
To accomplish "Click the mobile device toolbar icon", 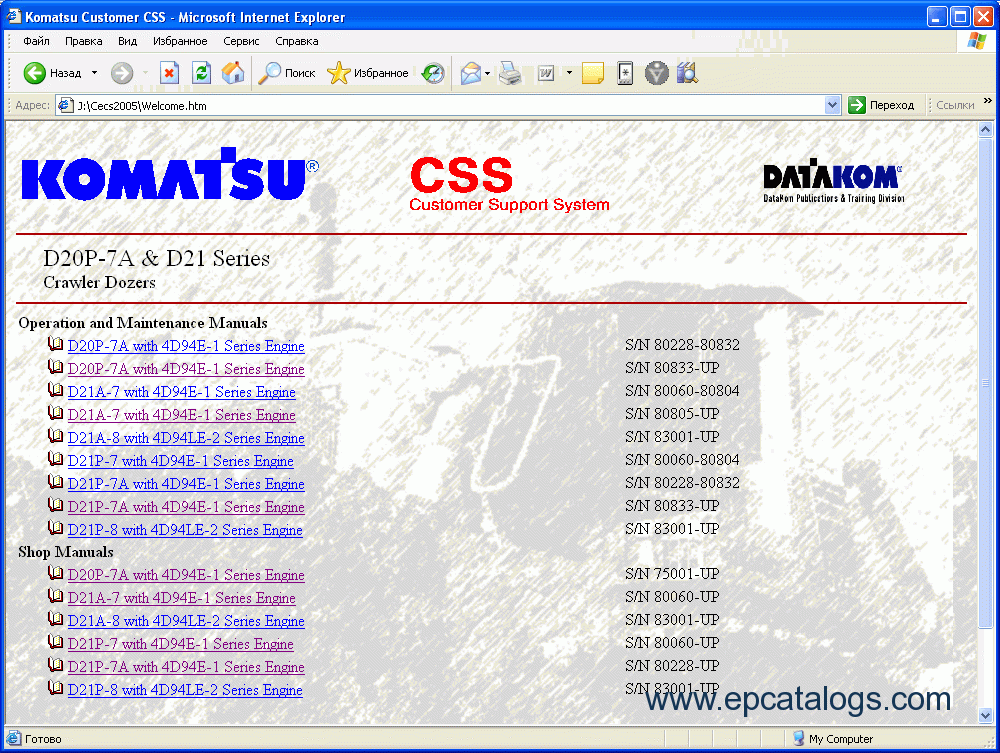I will click(625, 73).
